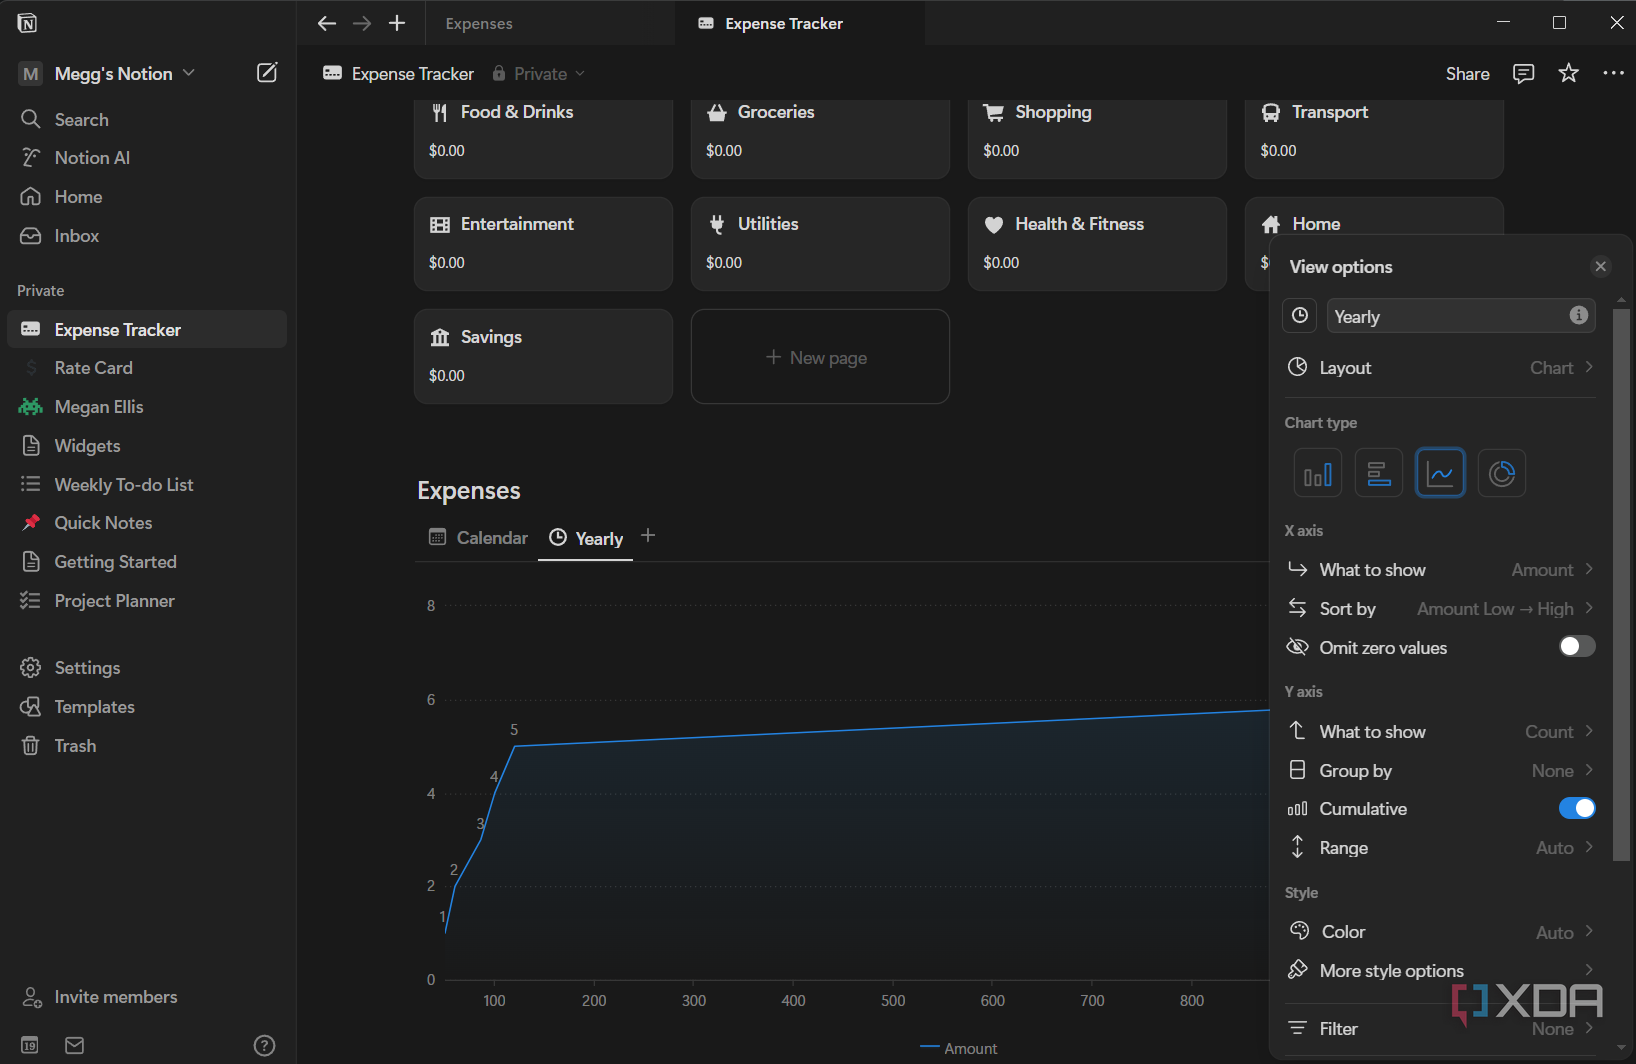Select the Expense Tracker window tab
This screenshot has height=1064, width=1636.
pyautogui.click(x=800, y=23)
